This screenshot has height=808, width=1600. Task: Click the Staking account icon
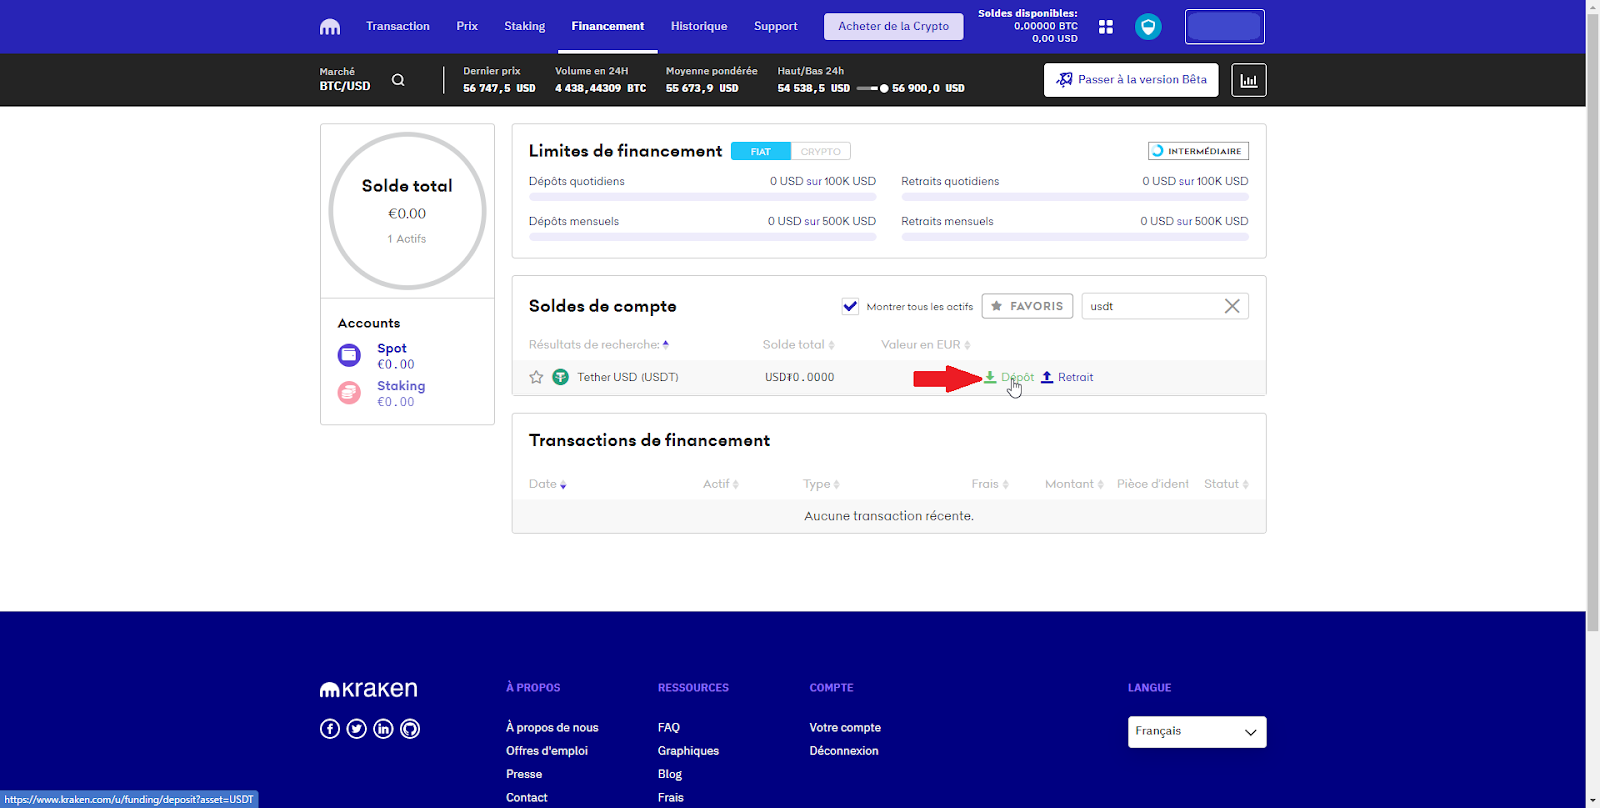349,392
